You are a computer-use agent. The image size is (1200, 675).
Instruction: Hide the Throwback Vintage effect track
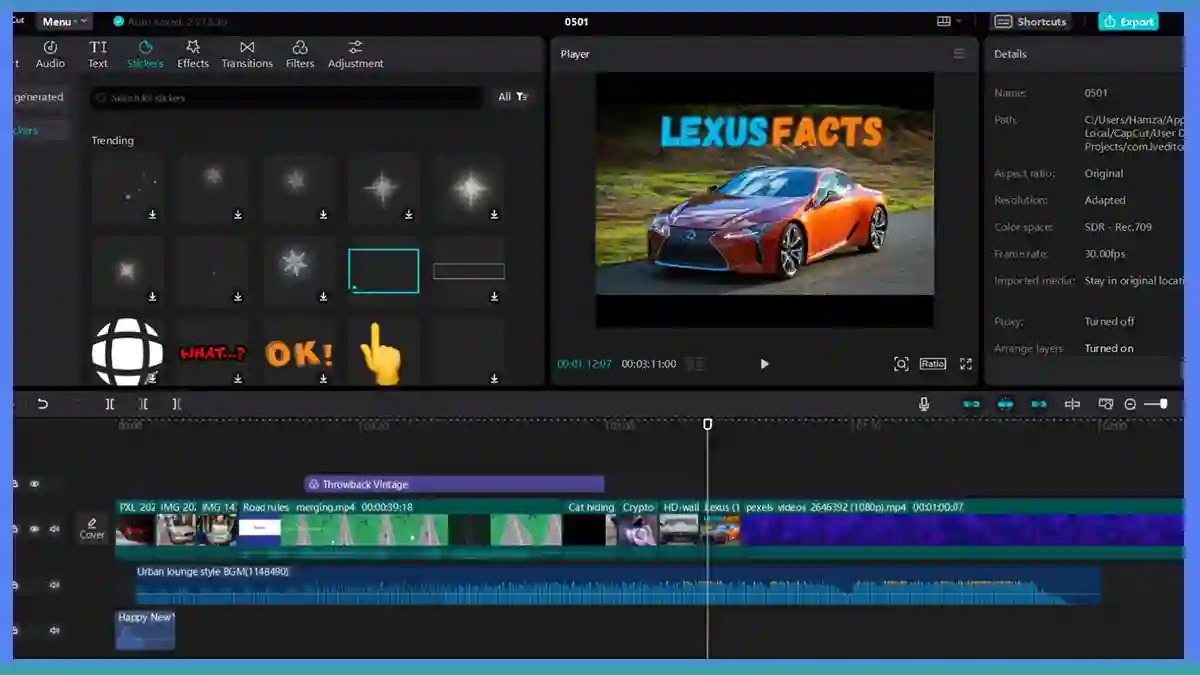click(35, 484)
